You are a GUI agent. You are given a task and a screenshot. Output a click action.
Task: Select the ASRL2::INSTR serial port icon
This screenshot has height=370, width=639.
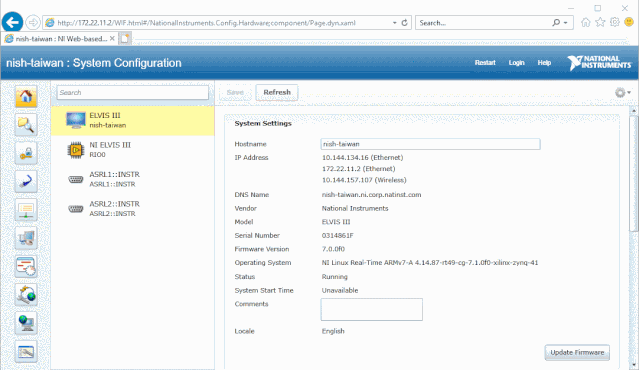(76, 209)
